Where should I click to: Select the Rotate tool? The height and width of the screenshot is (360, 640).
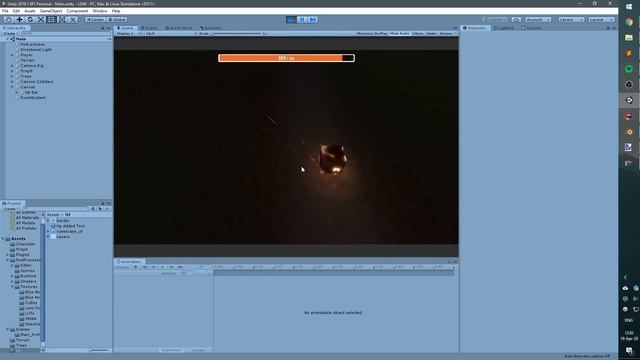pos(30,20)
